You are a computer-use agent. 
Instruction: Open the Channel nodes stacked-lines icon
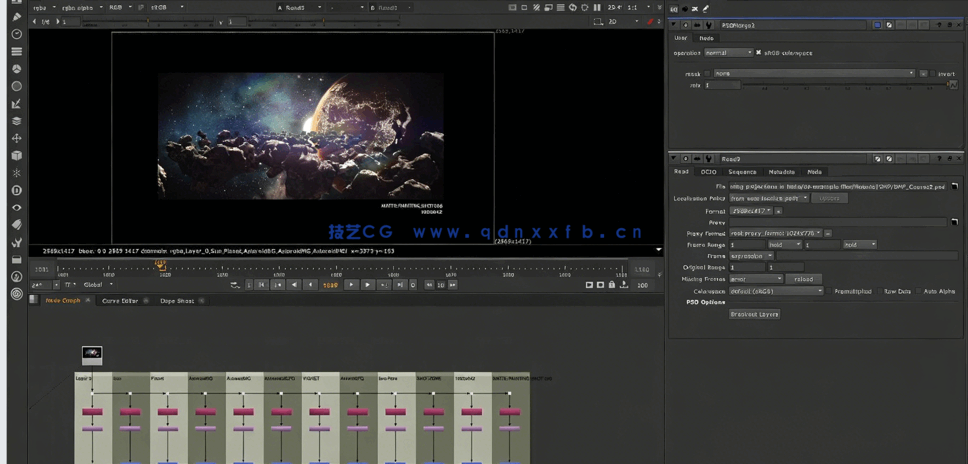16,51
